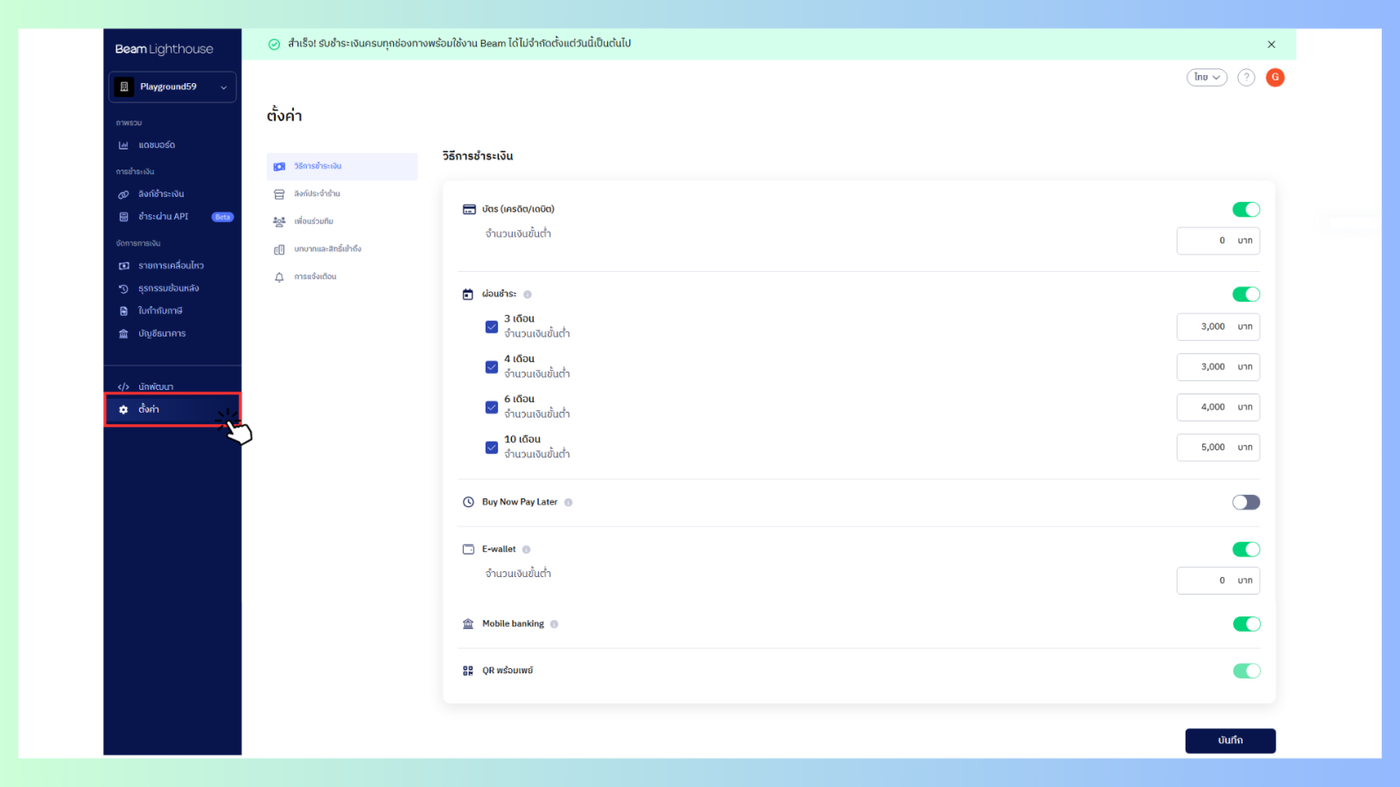Click the 6 เดือน minimum amount field showing 4,000
The height and width of the screenshot is (787, 1400).
(x=1218, y=407)
